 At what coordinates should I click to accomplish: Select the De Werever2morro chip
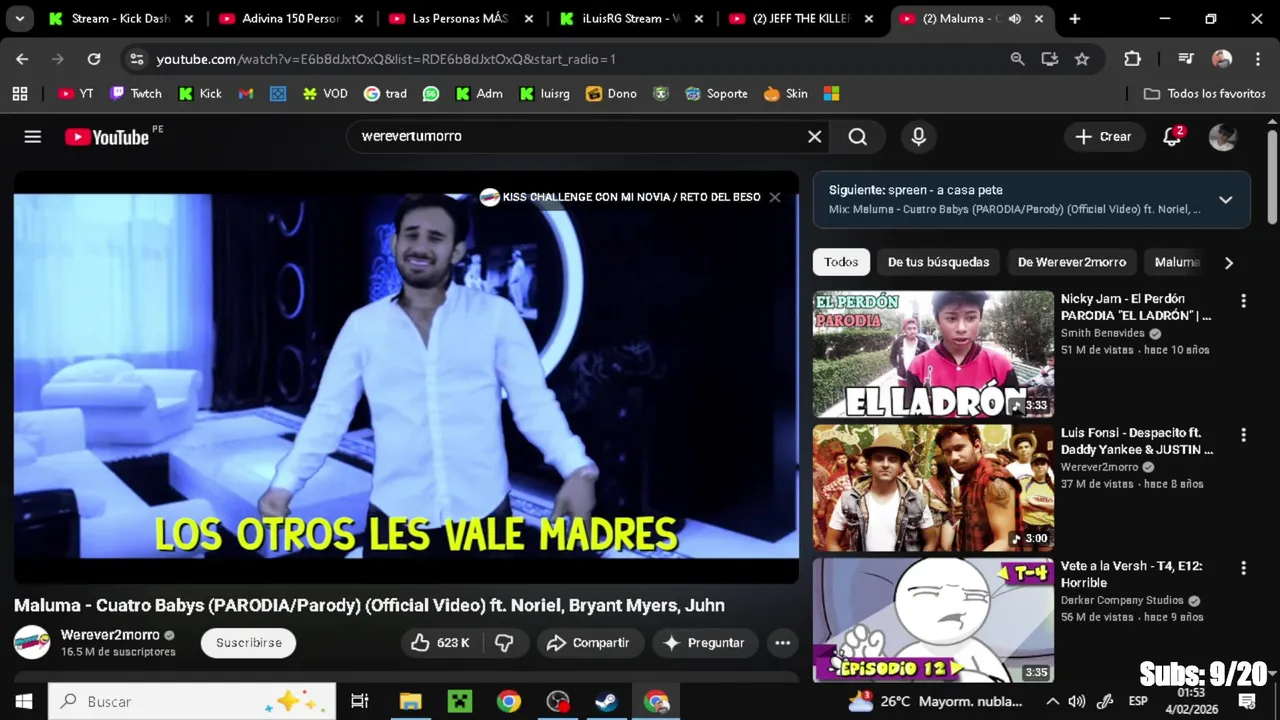(x=1072, y=263)
